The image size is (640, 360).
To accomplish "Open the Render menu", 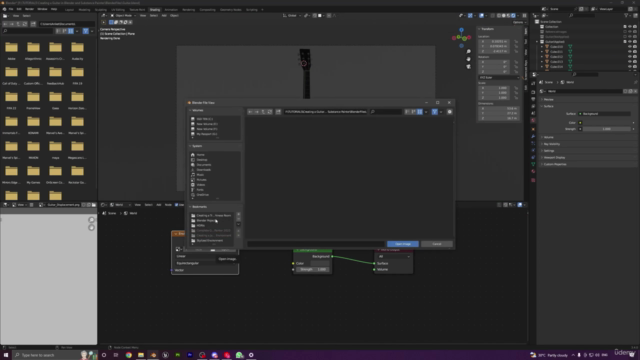I will [29, 9].
